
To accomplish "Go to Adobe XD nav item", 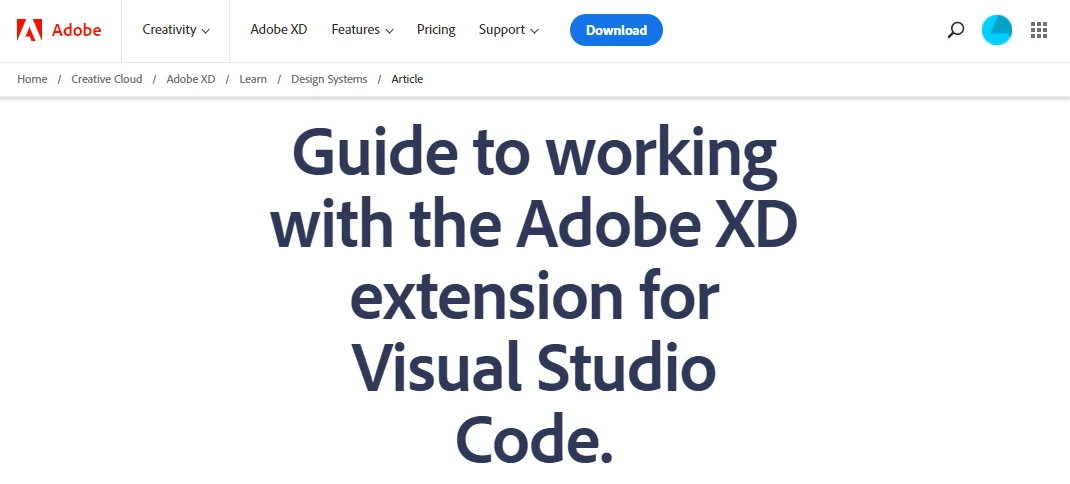I will click(278, 30).
